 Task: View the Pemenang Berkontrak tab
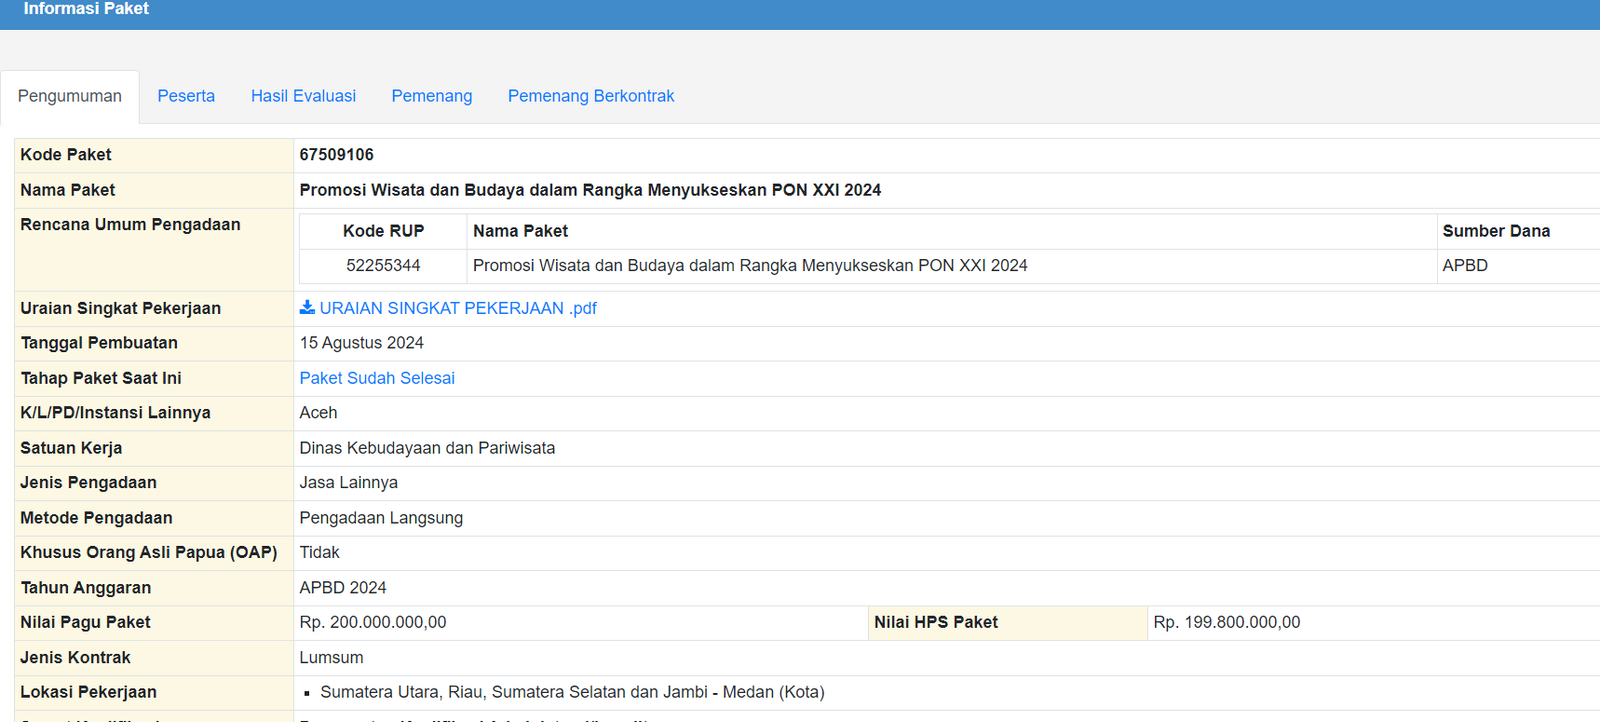click(x=591, y=96)
